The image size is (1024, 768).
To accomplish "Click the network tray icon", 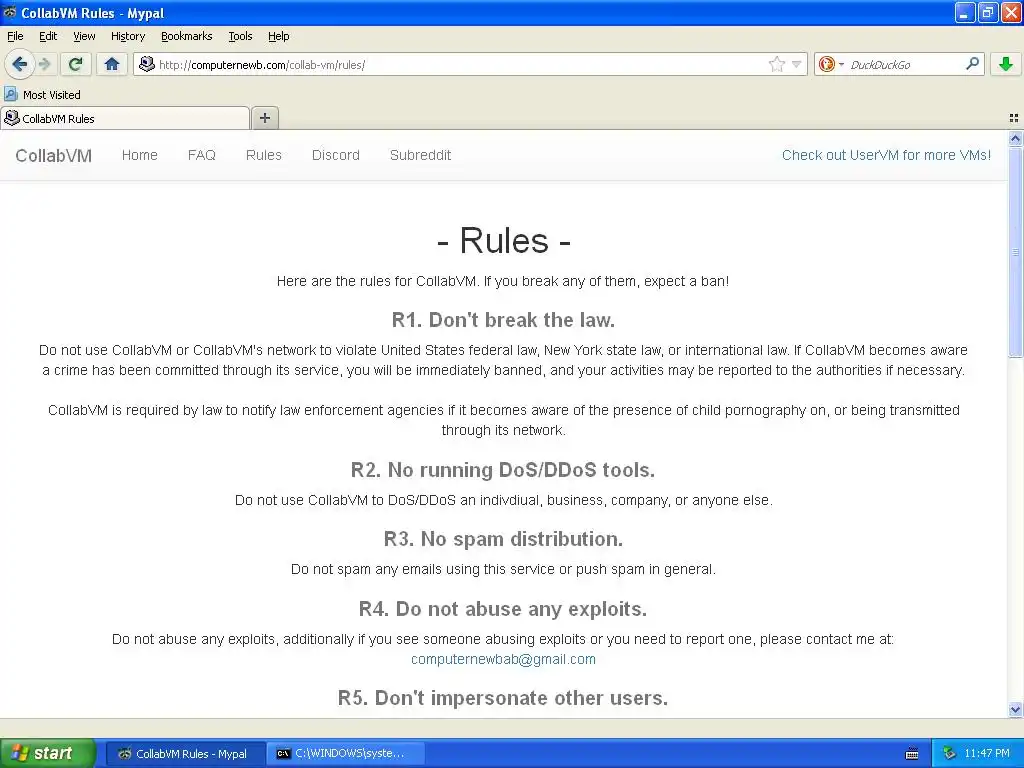I will [950, 754].
